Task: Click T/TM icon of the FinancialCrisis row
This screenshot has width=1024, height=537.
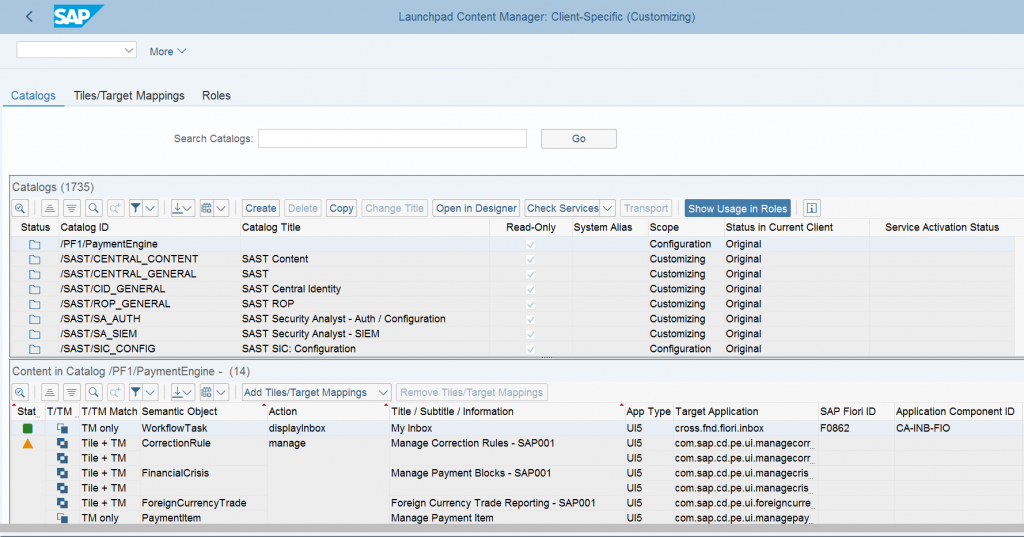Action: pos(62,474)
